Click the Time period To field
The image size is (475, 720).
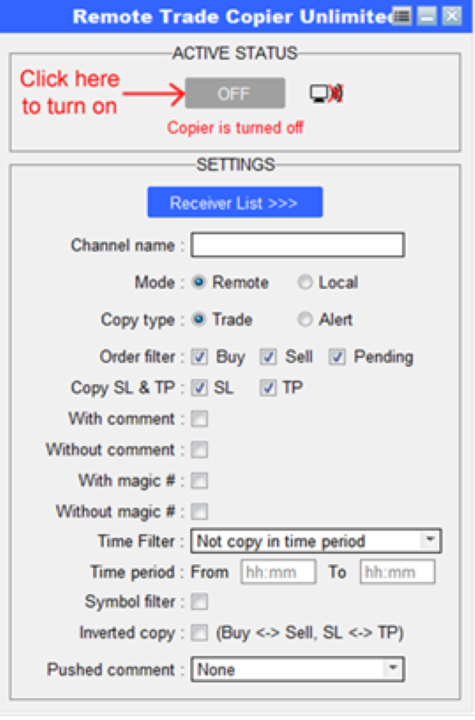pyautogui.click(x=397, y=572)
